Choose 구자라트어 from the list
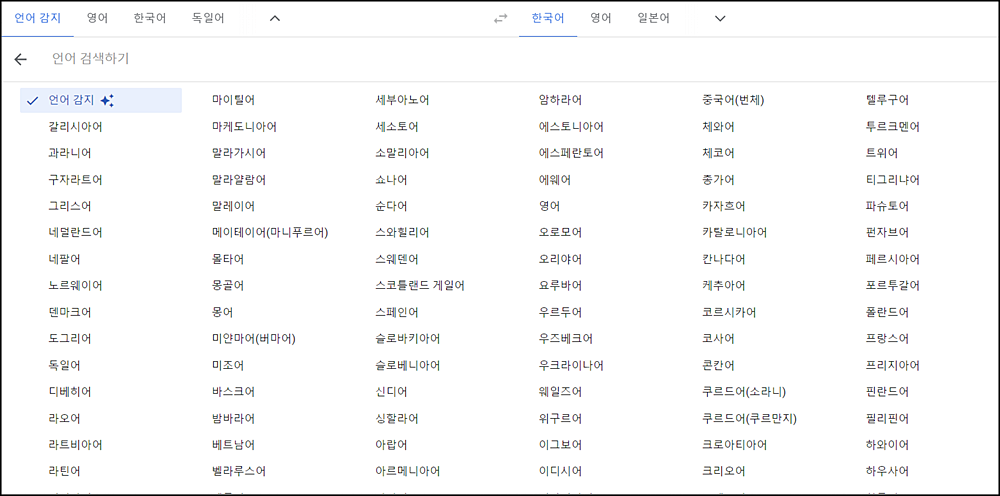 click(75, 180)
